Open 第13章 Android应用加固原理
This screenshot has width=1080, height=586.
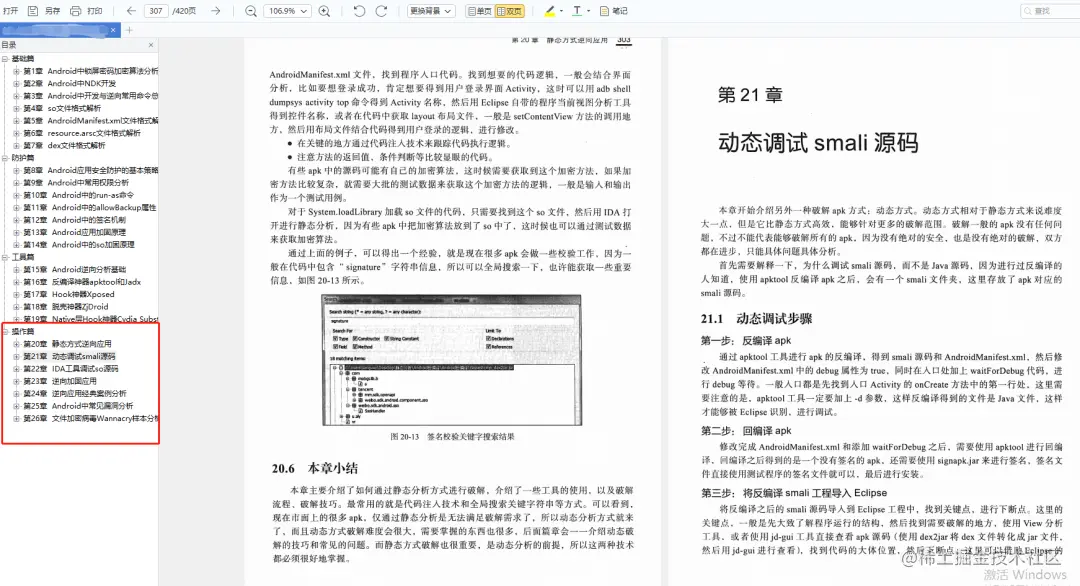[74, 232]
